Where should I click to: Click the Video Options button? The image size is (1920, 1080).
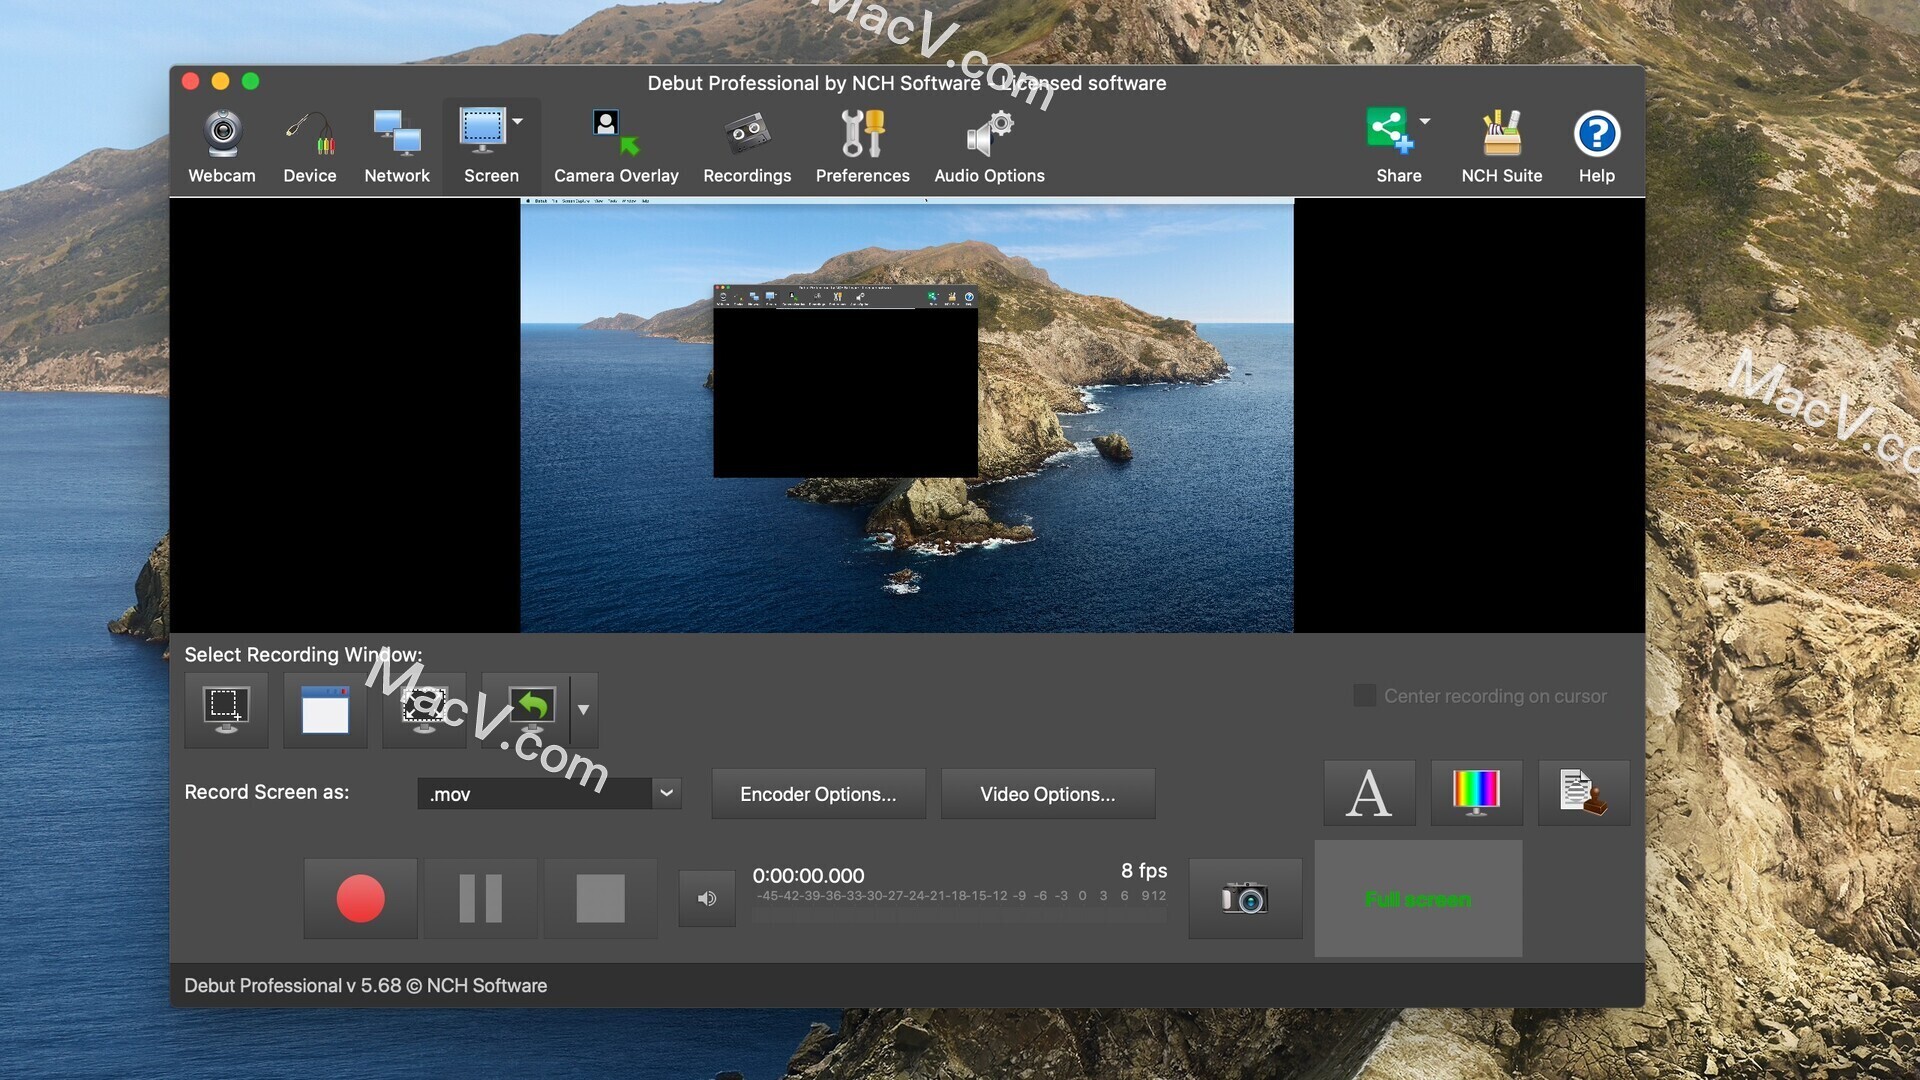1048,794
